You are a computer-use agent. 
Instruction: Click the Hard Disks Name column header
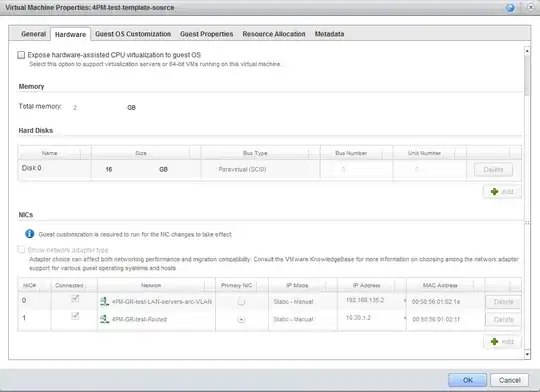point(50,153)
